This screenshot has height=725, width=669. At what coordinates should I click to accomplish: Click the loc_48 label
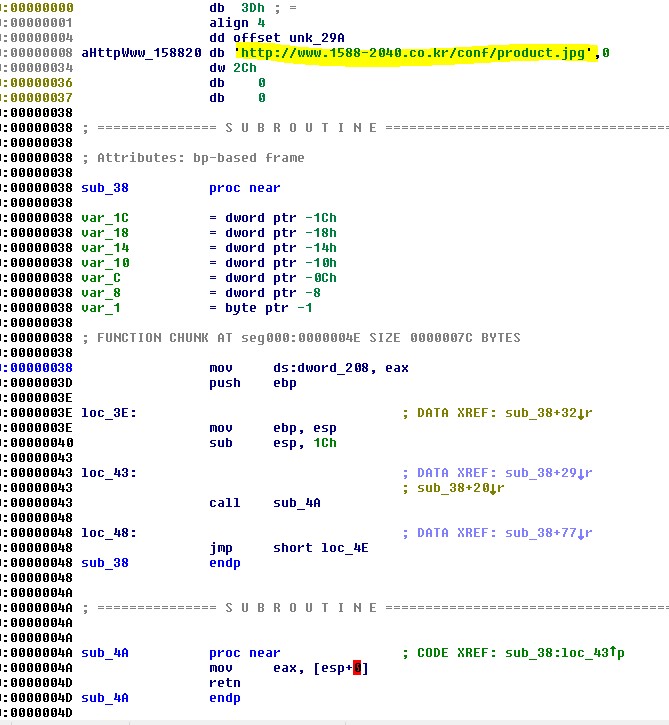coord(109,533)
